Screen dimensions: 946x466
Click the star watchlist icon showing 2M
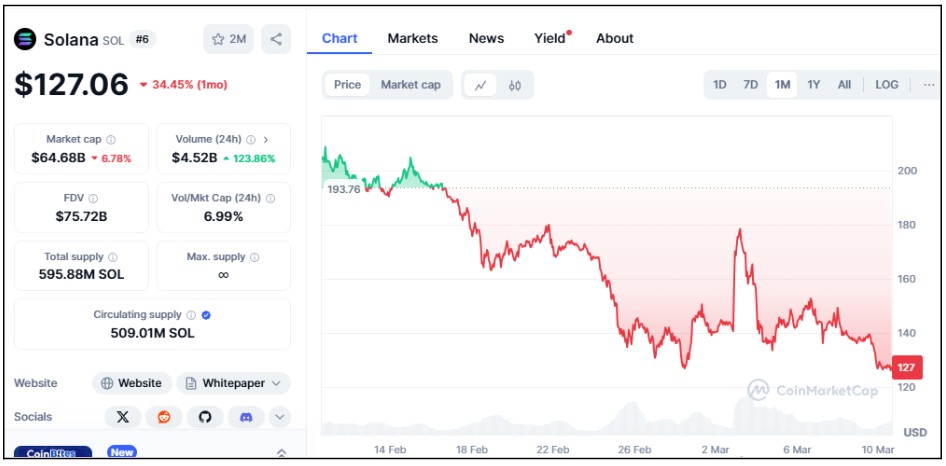pyautogui.click(x=228, y=39)
